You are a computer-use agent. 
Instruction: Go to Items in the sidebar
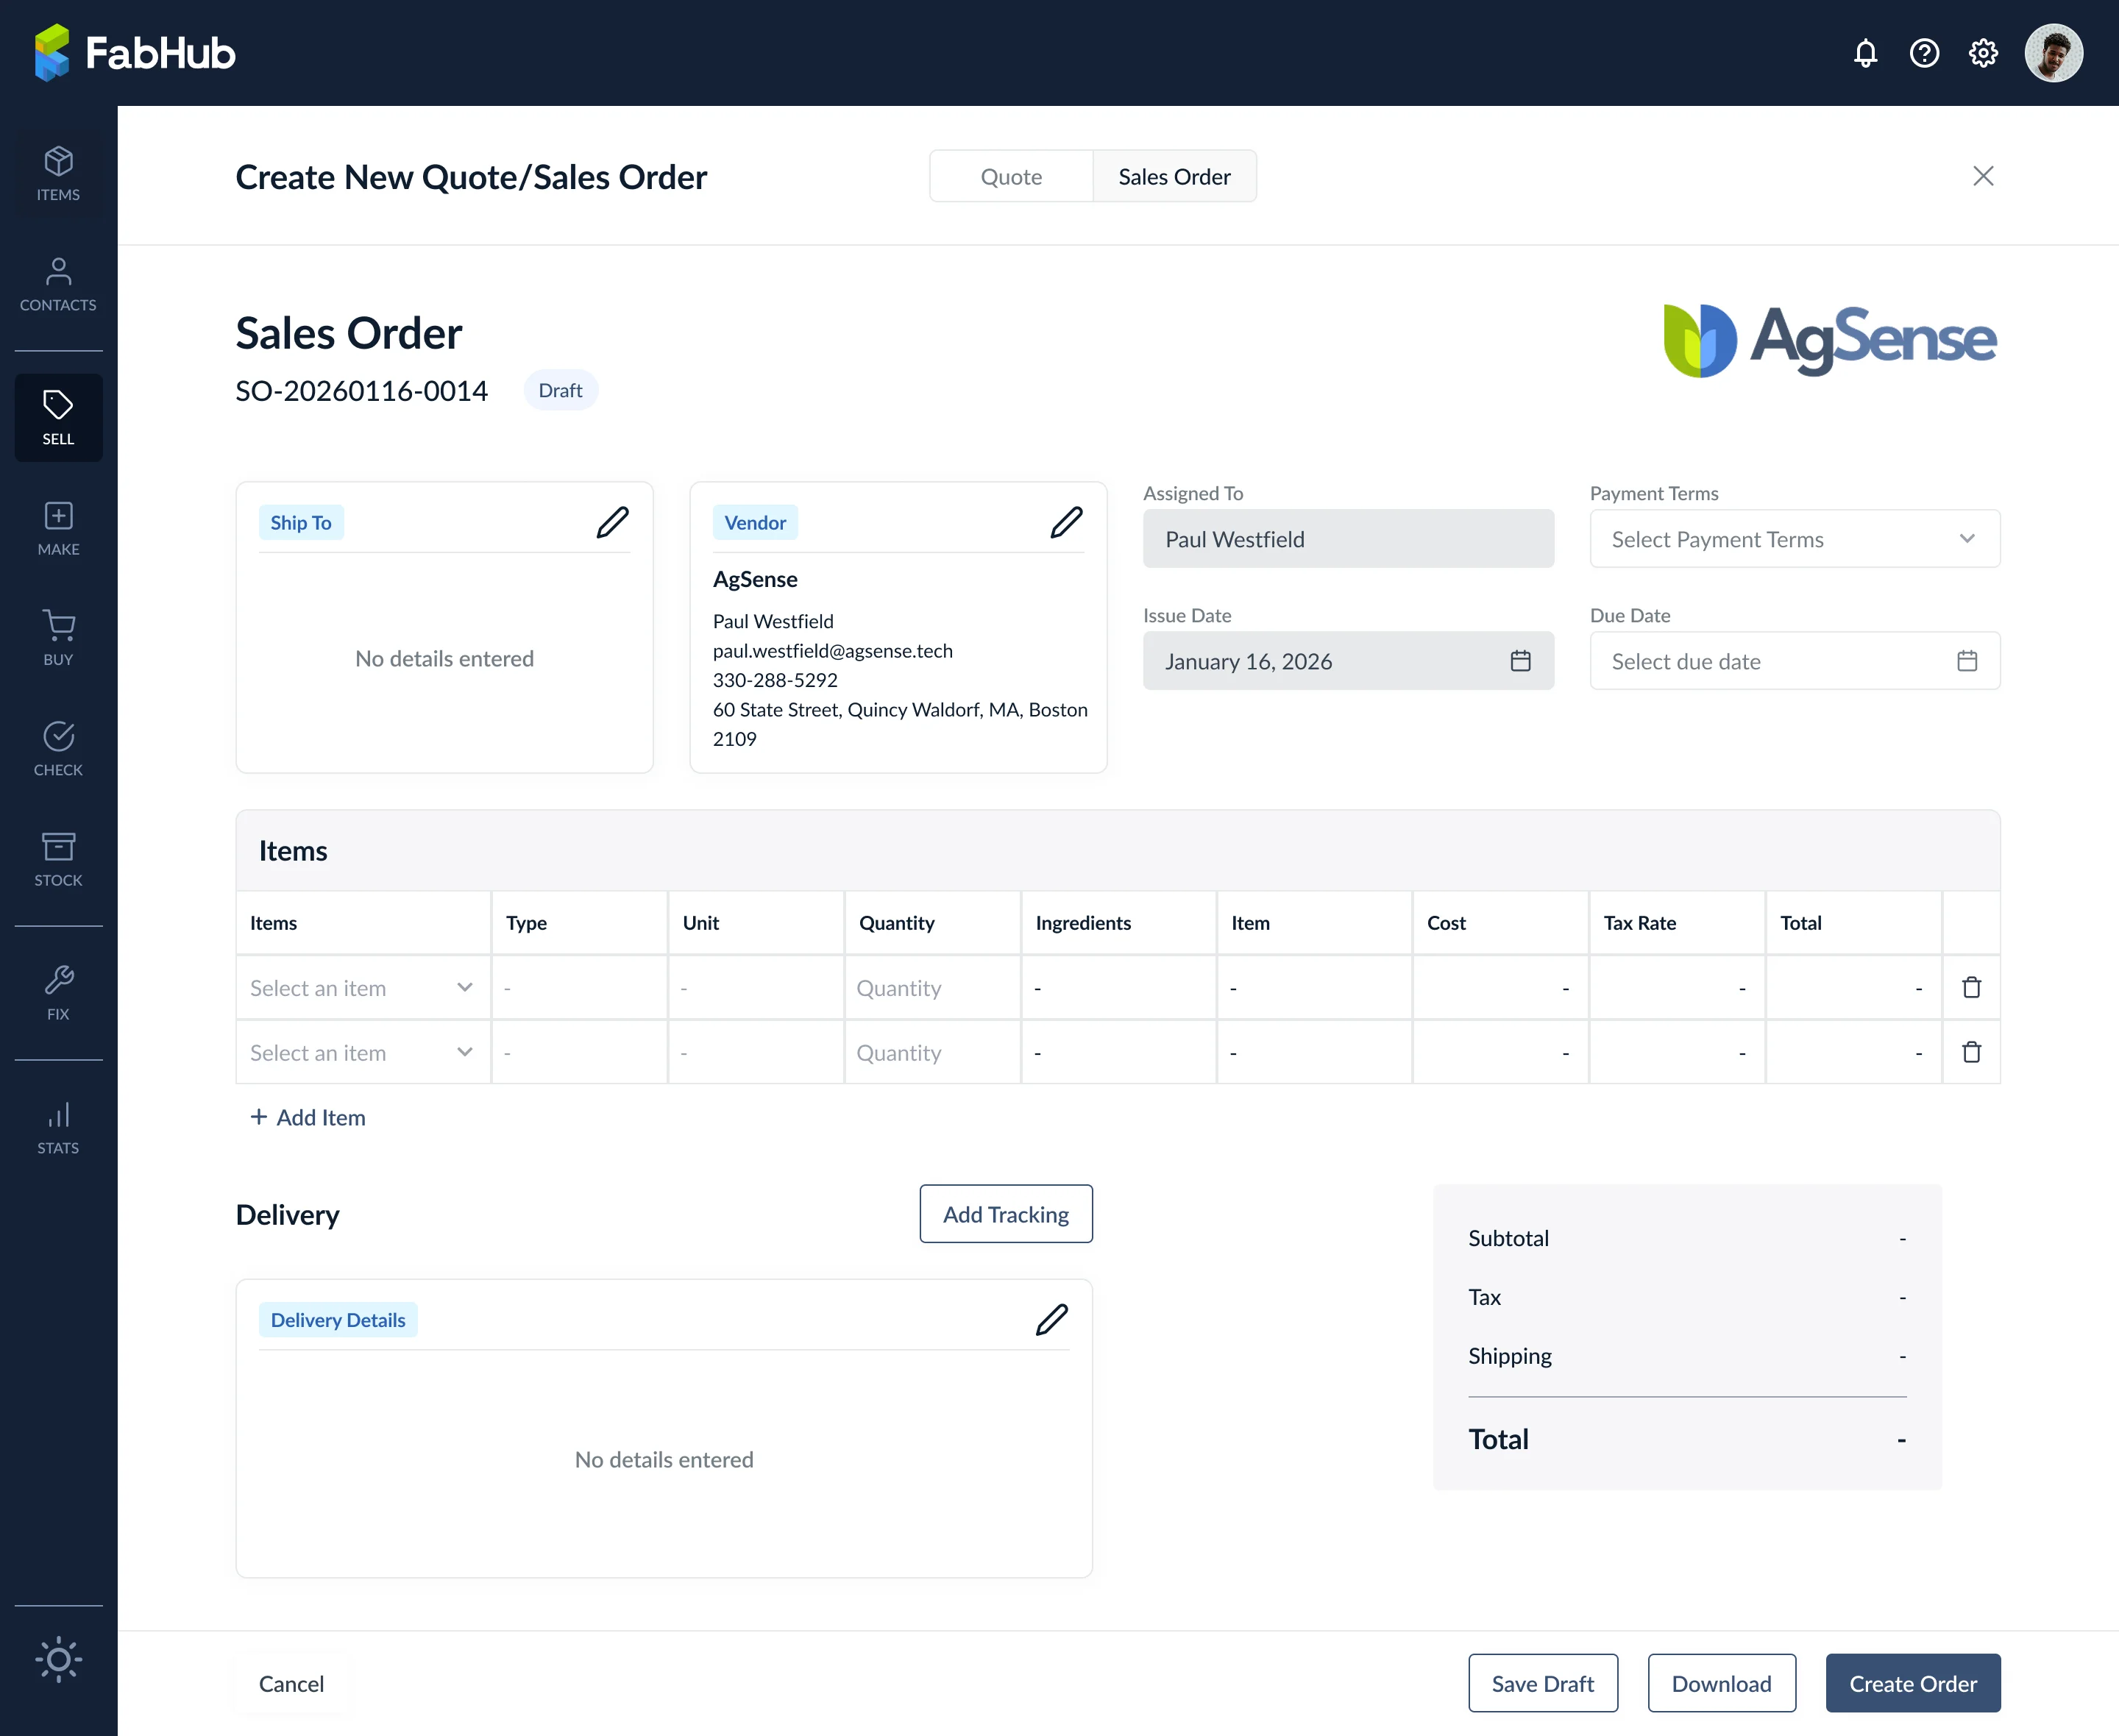[x=58, y=174]
